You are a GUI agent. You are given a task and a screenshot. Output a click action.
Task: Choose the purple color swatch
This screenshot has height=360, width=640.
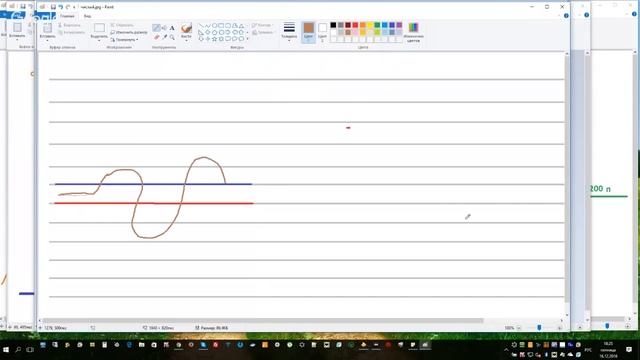pyautogui.click(x=399, y=25)
